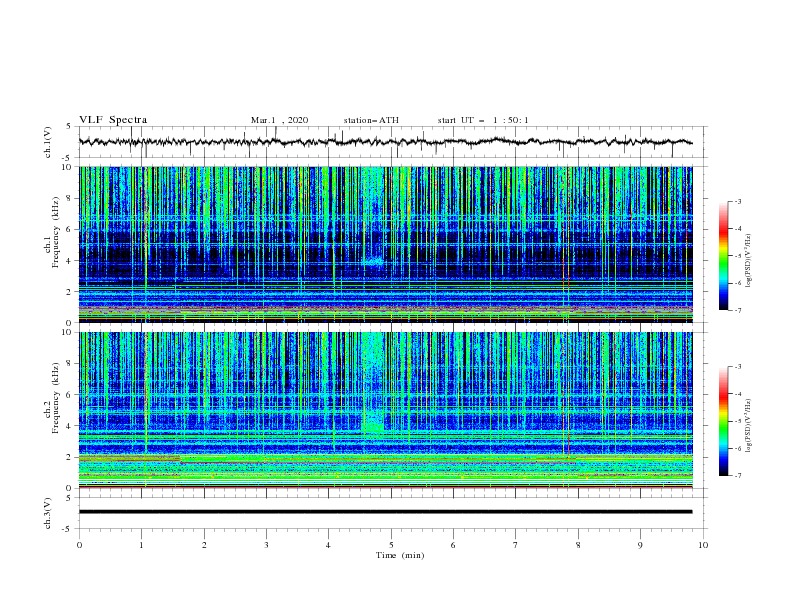The width and height of the screenshot is (792, 612).
Task: Click time axis tick label '5'
Action: (391, 545)
